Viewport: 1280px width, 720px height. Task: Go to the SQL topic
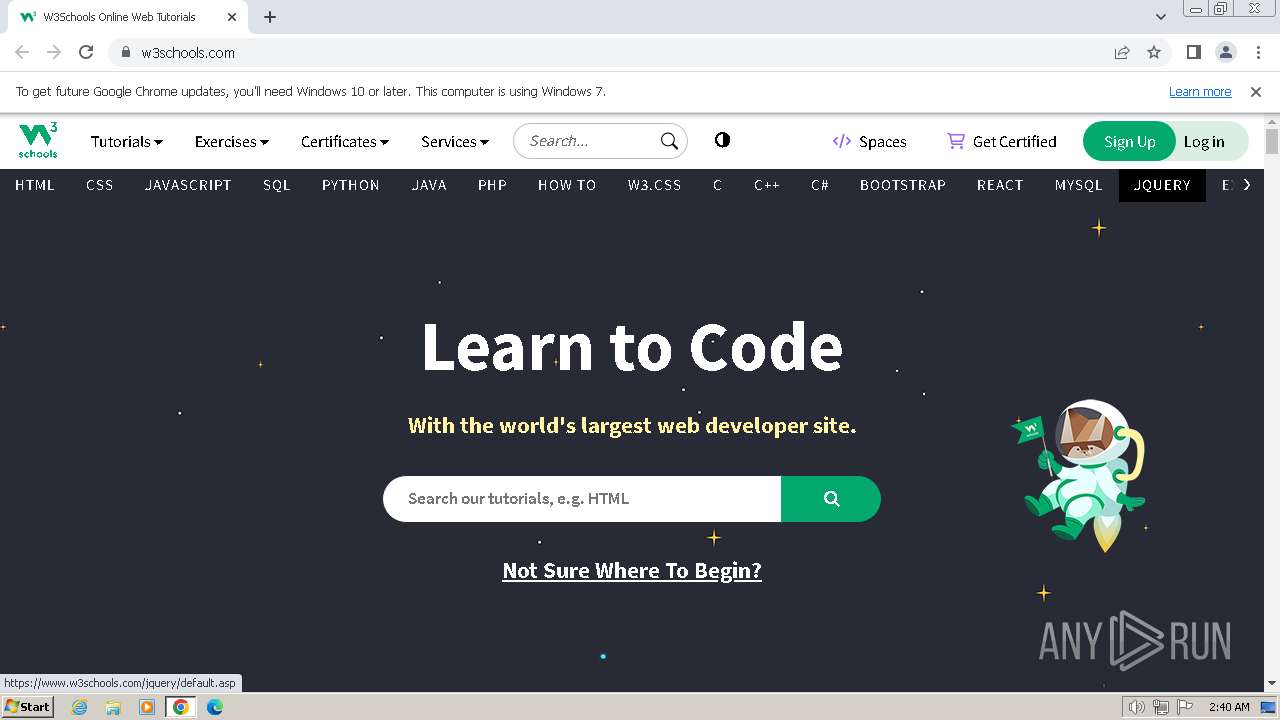coord(277,185)
